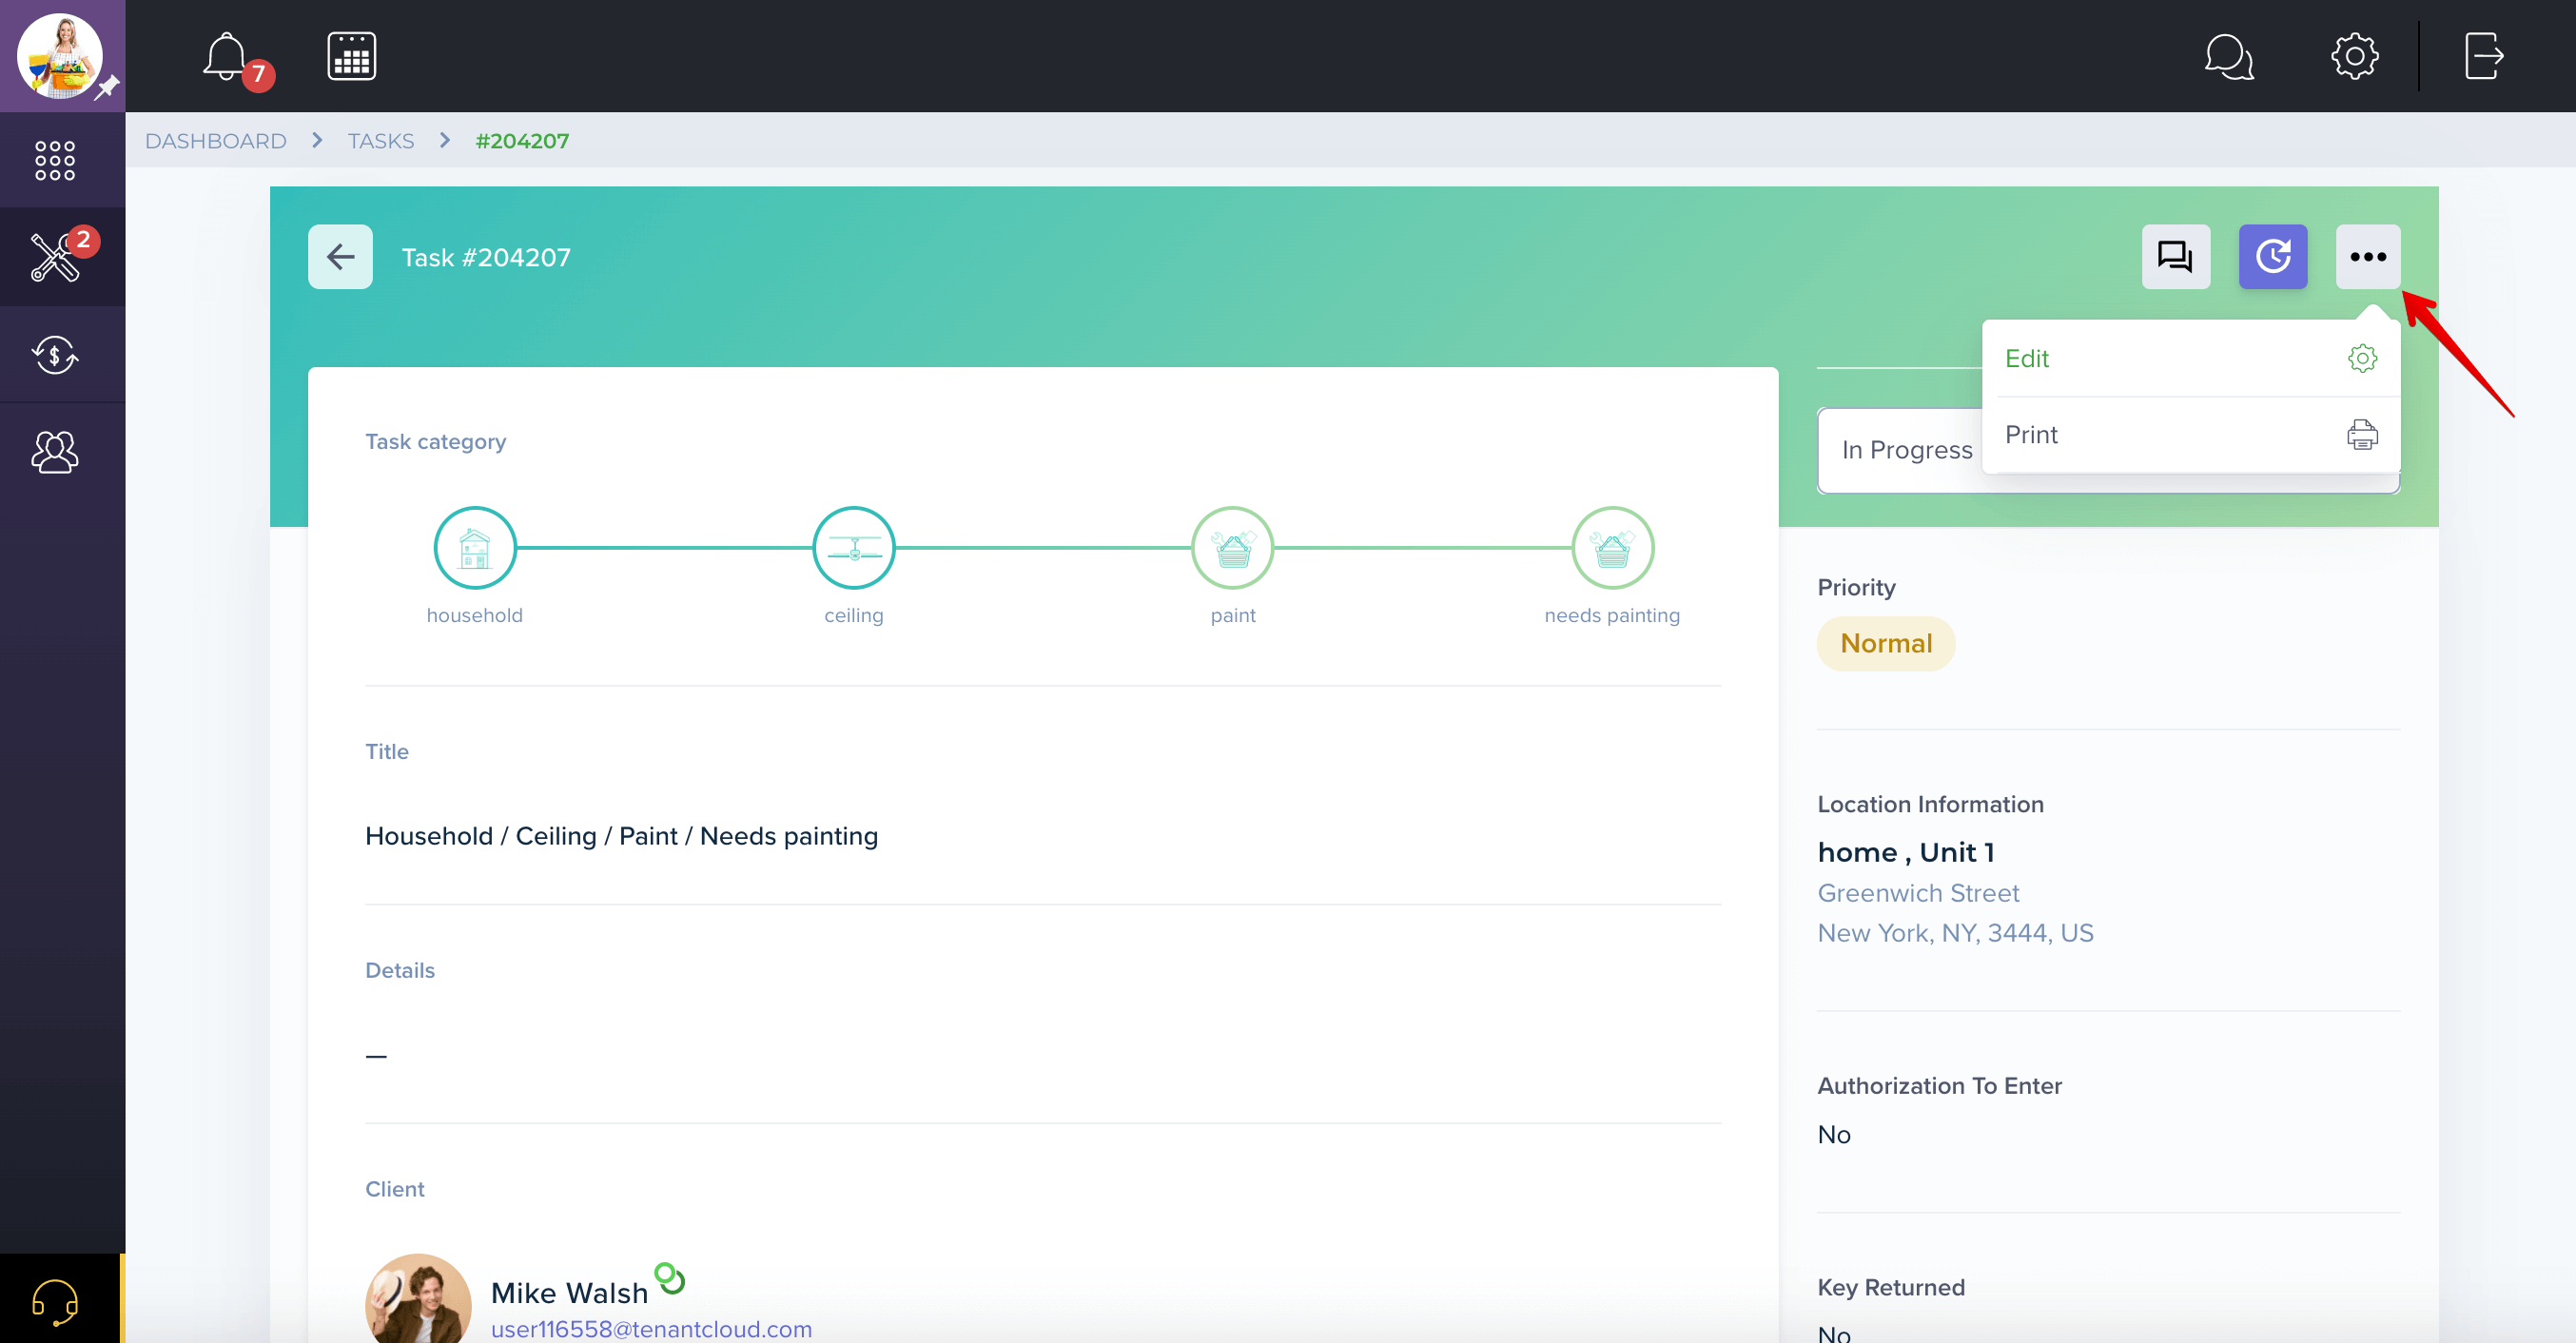The height and width of the screenshot is (1343, 2576).
Task: Click the 'Task #204207' header text
Action: point(486,257)
